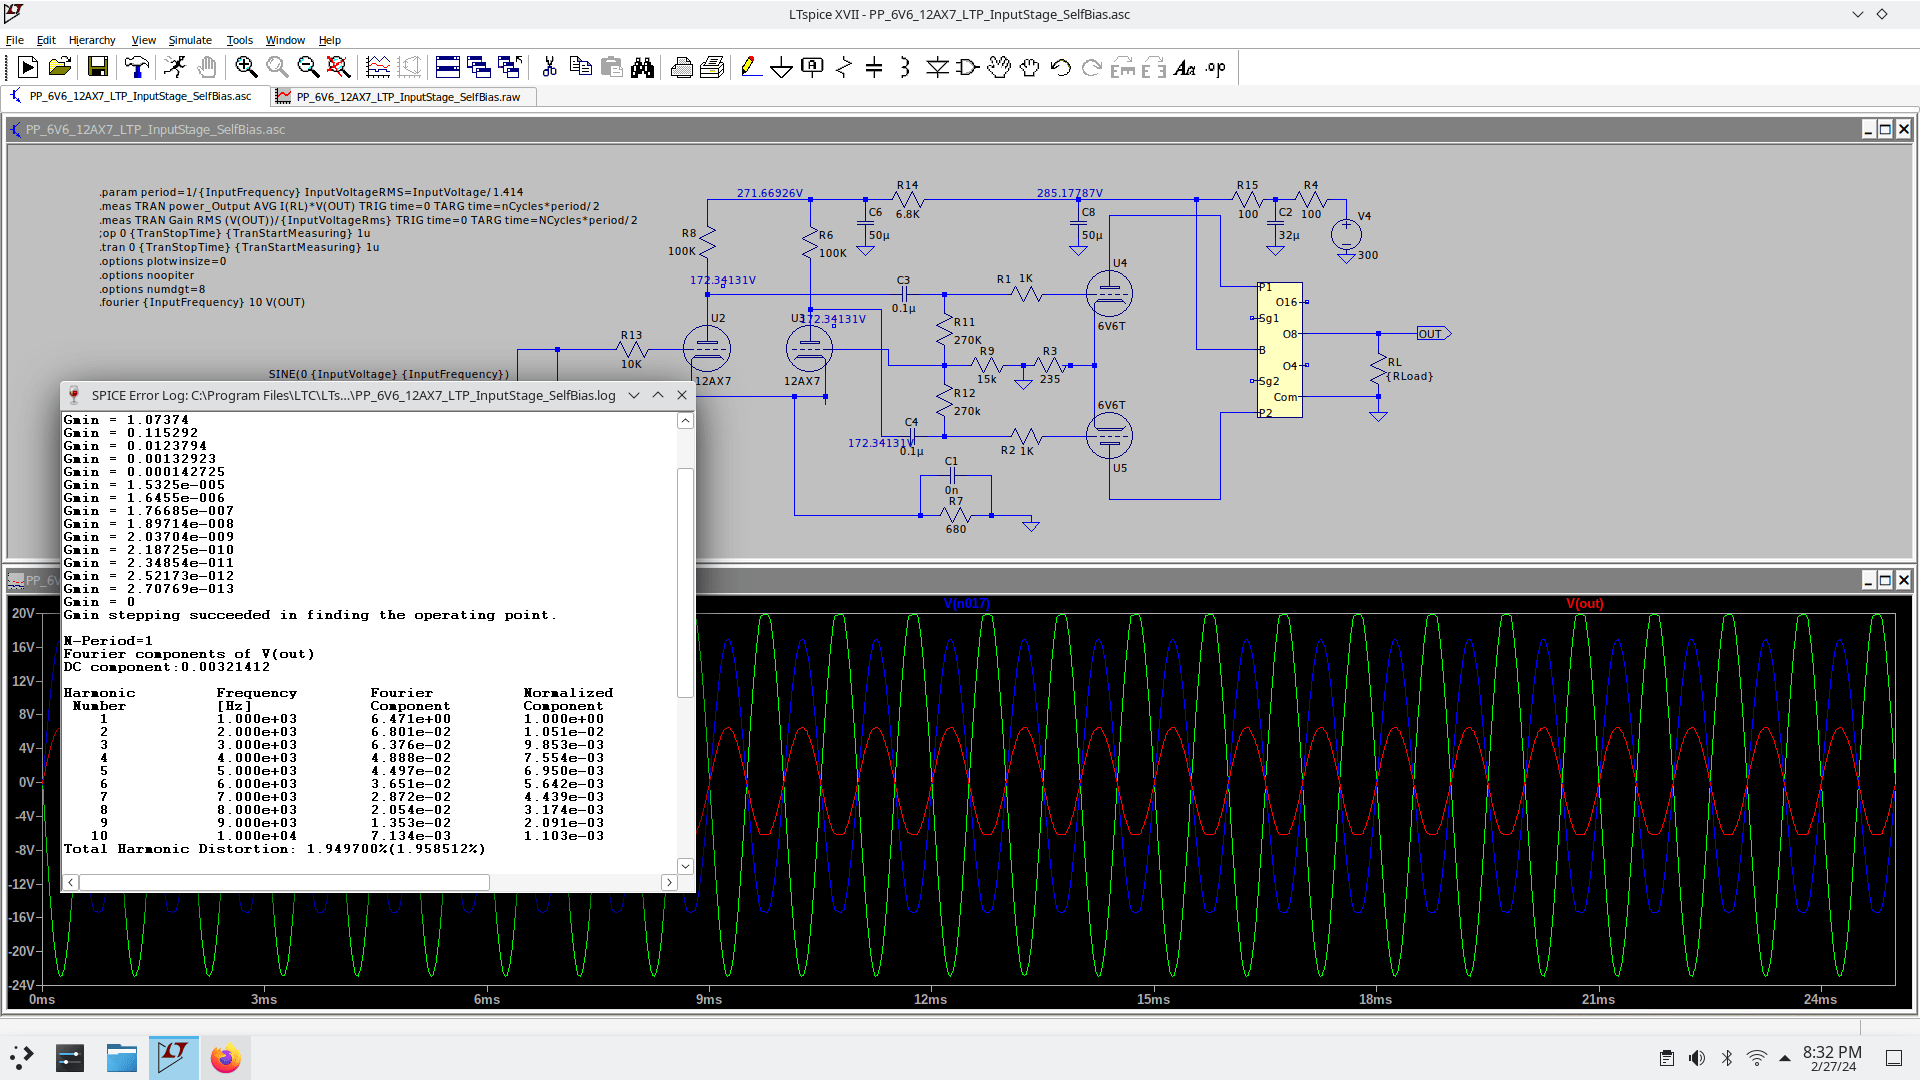
Task: Click the error log scrollbar up arrow
Action: click(x=685, y=421)
